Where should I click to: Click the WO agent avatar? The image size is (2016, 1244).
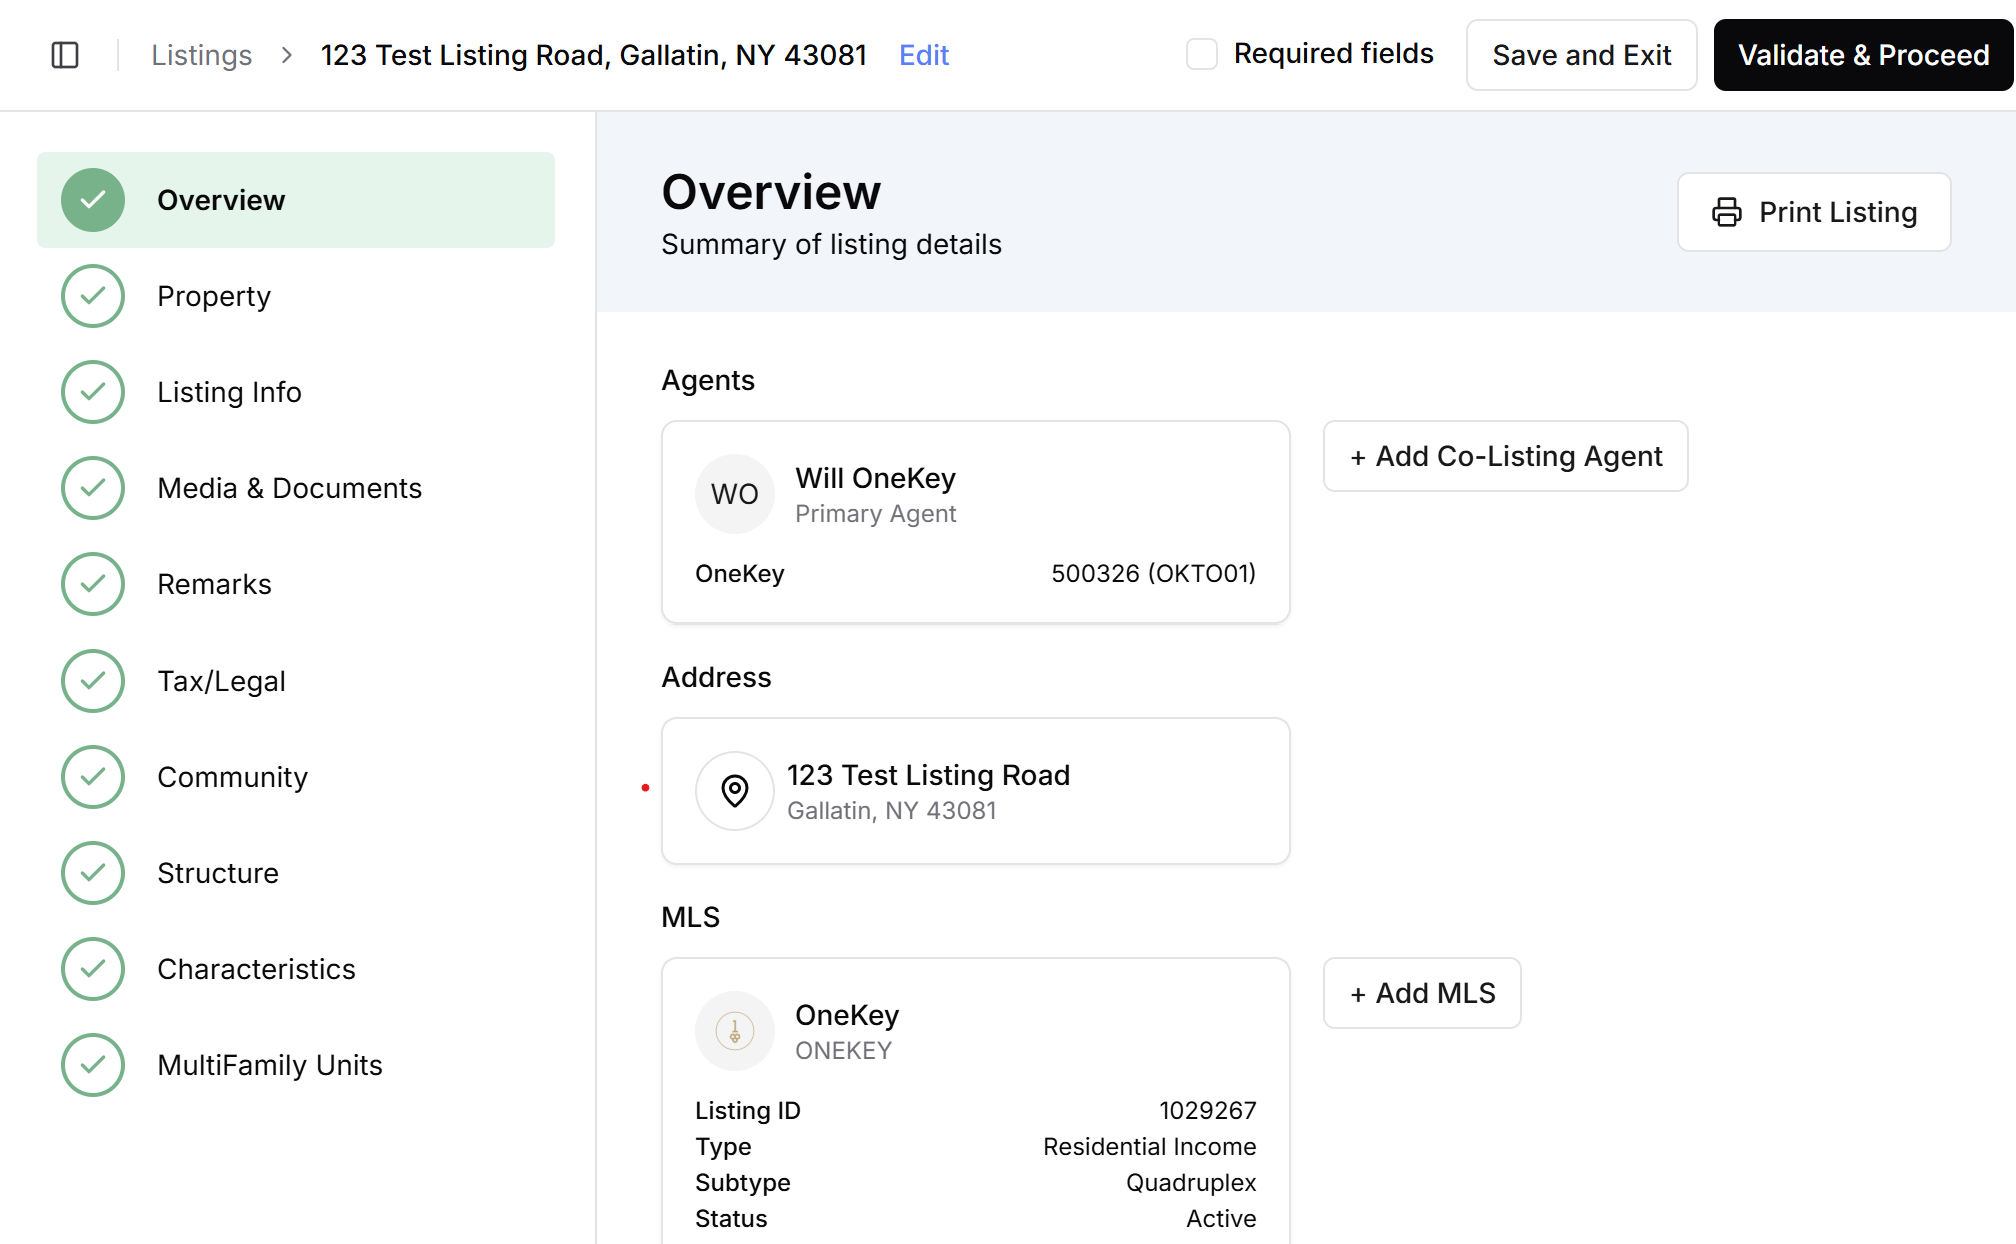pos(735,494)
